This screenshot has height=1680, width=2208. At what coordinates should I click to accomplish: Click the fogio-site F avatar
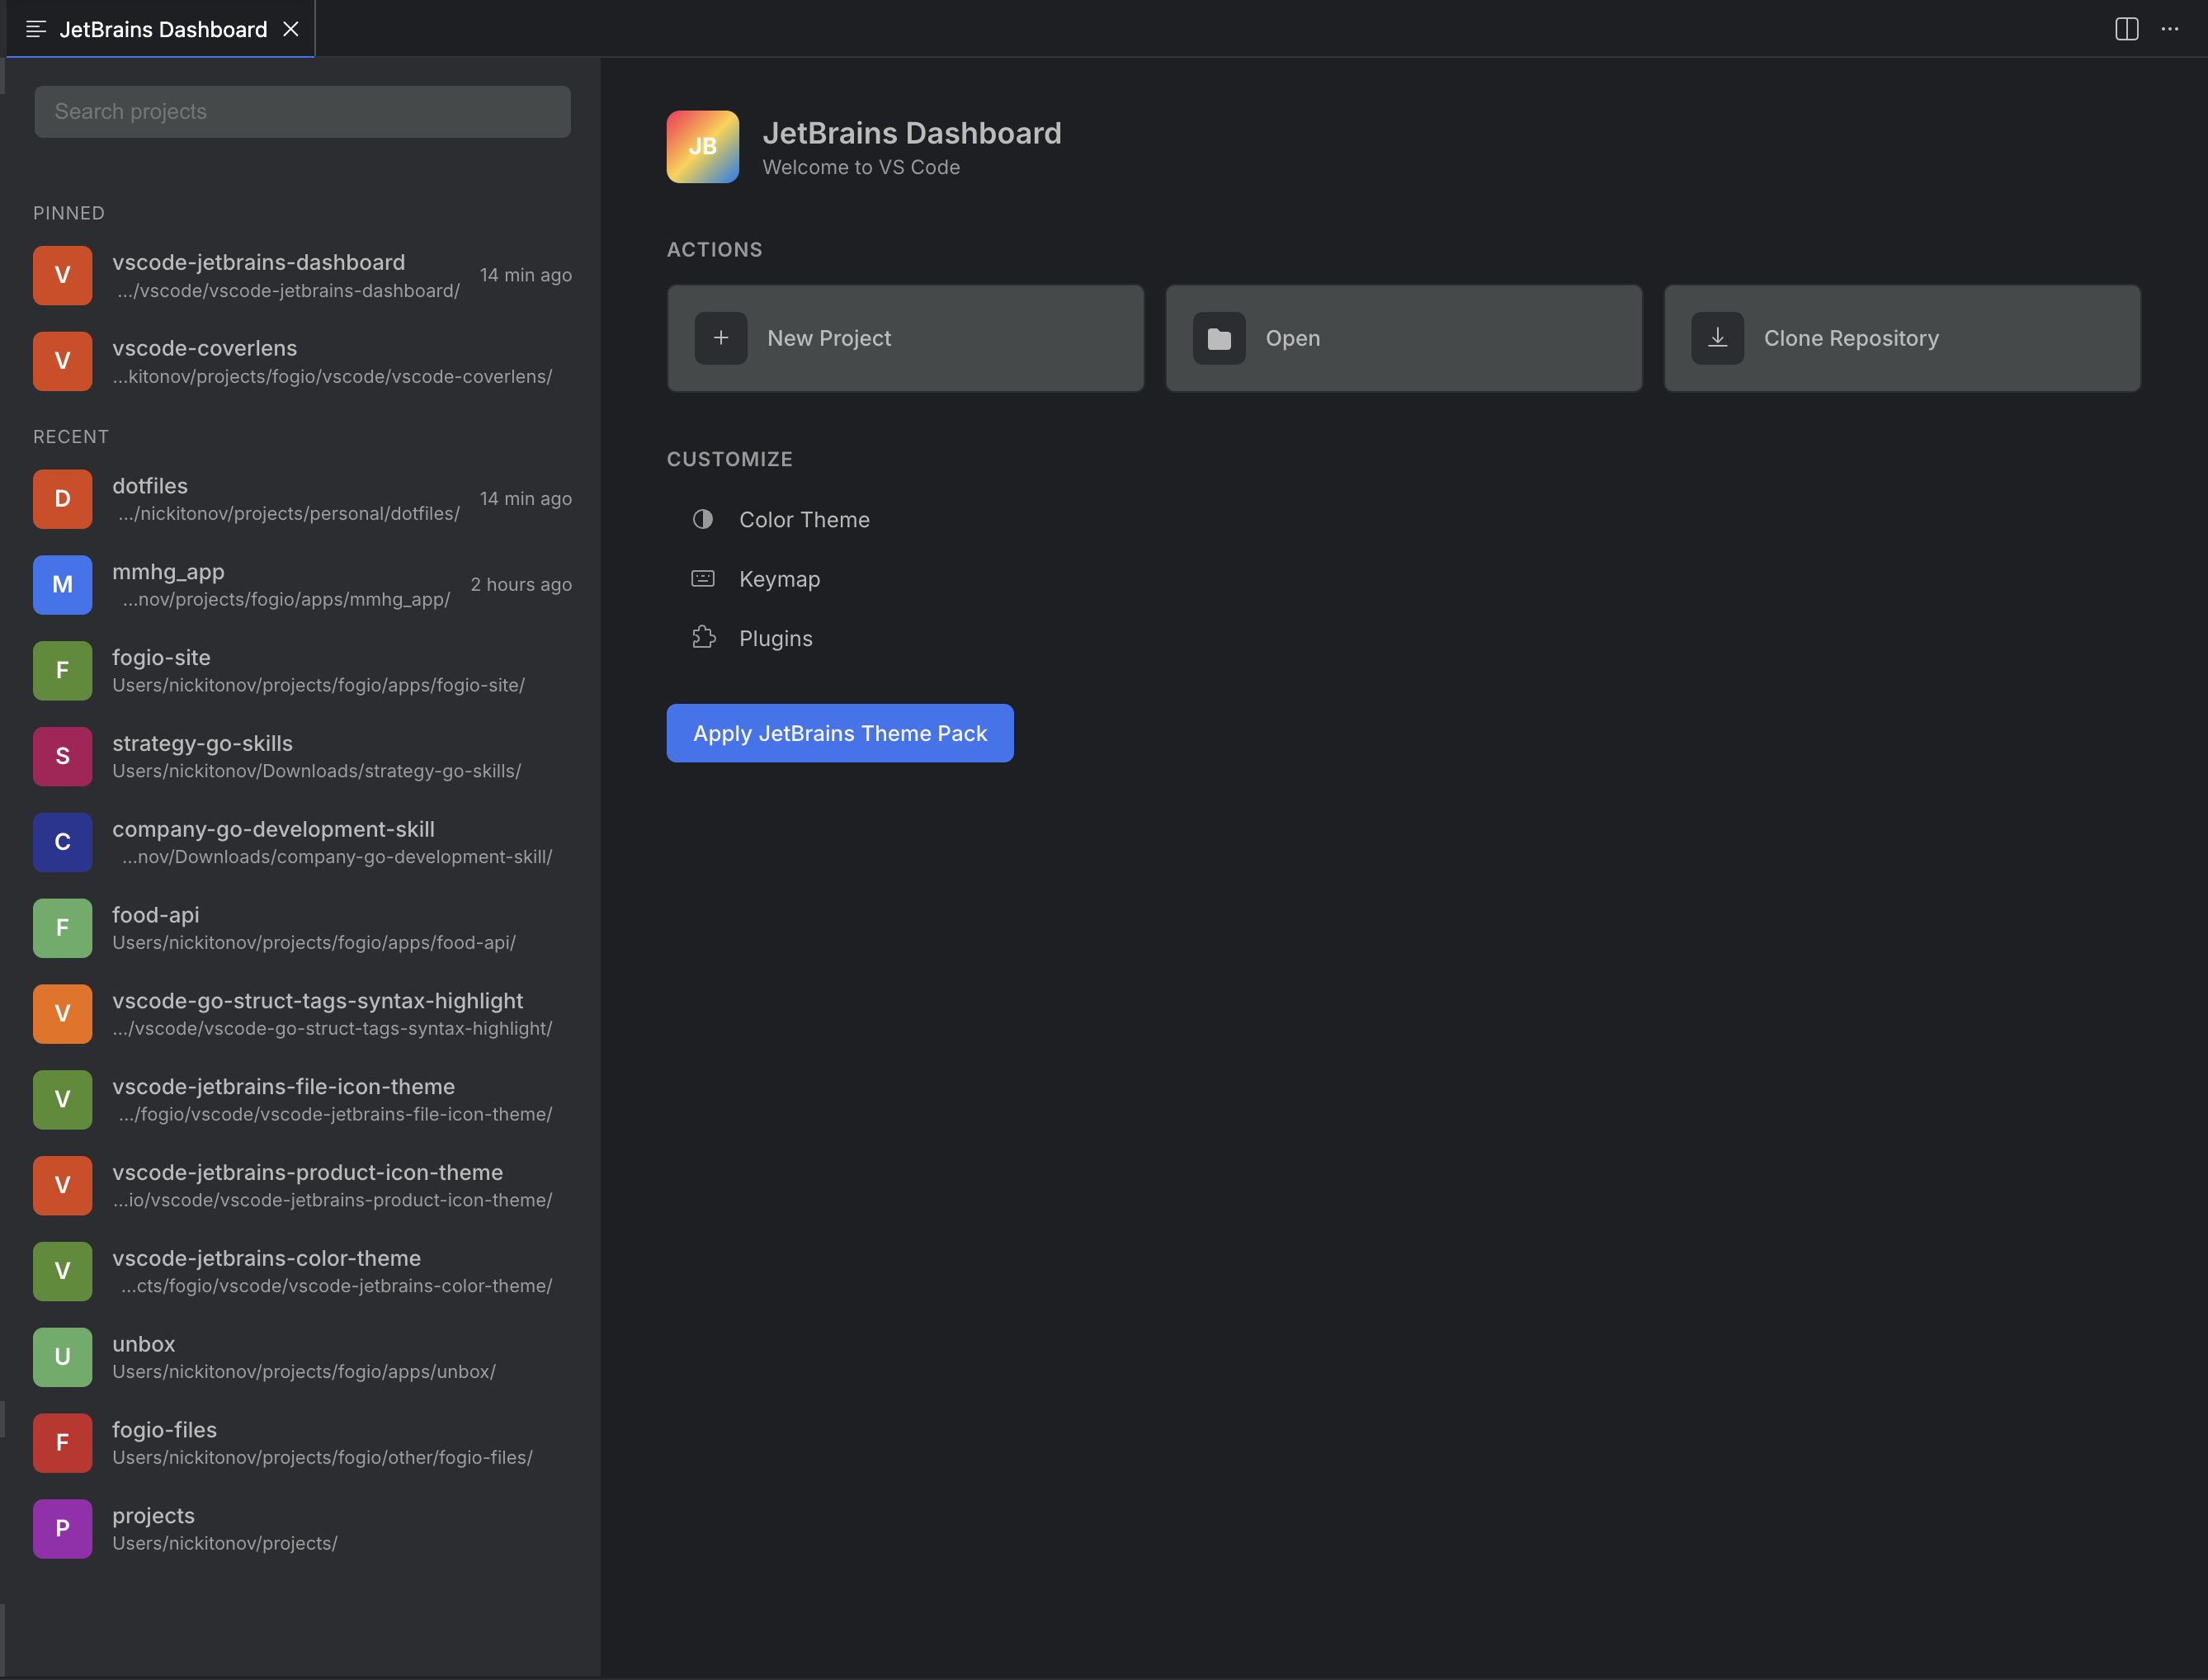pos(62,671)
